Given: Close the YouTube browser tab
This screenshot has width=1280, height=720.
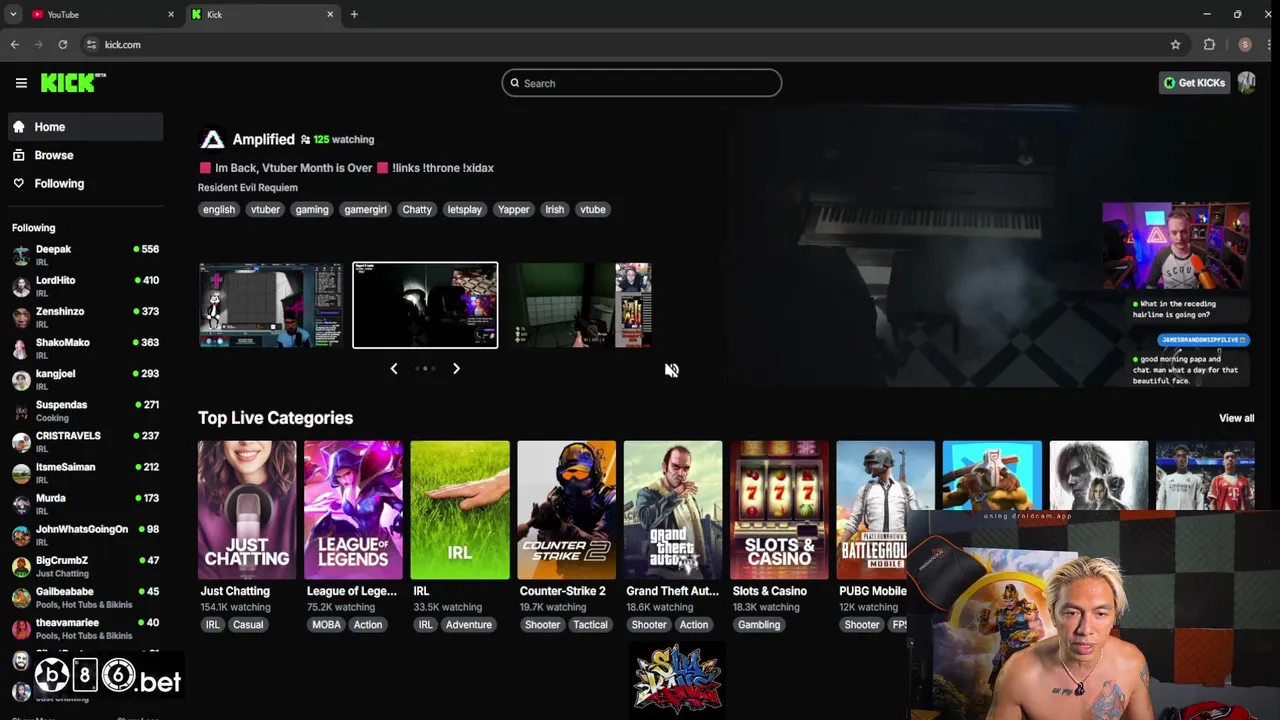Looking at the screenshot, I should [x=171, y=14].
